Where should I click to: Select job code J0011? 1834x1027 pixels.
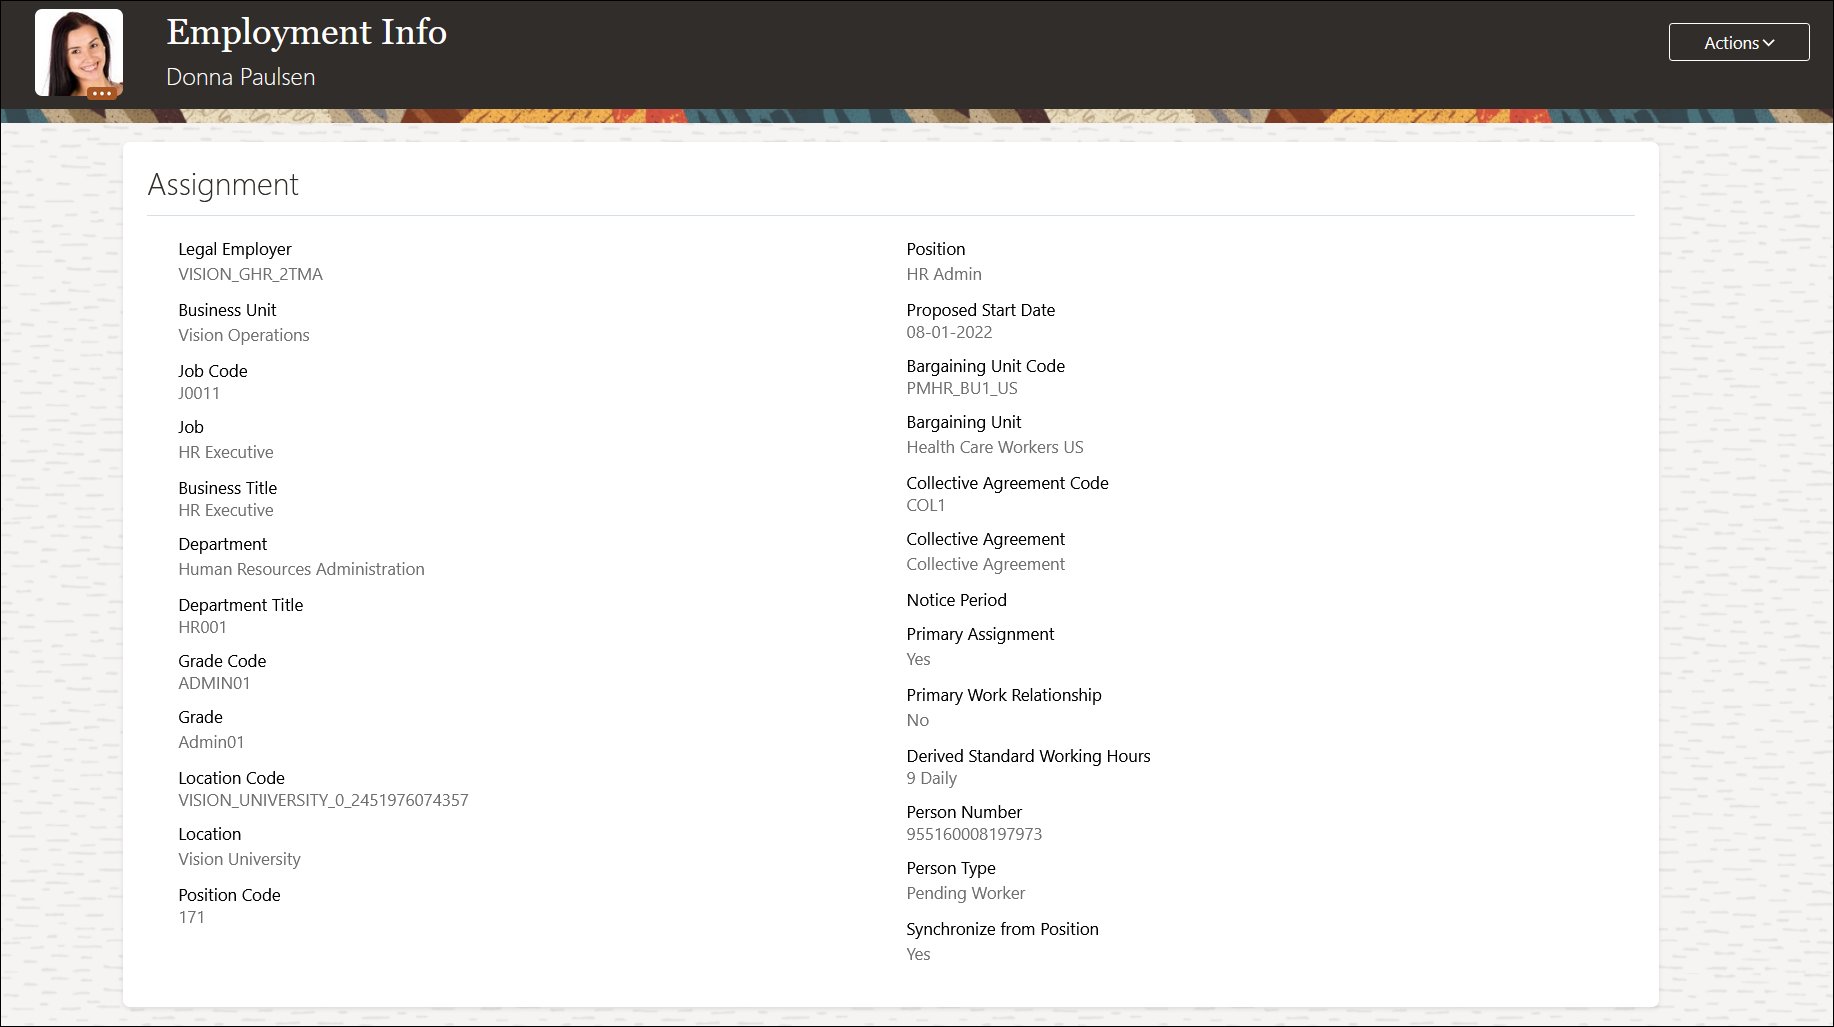point(199,393)
